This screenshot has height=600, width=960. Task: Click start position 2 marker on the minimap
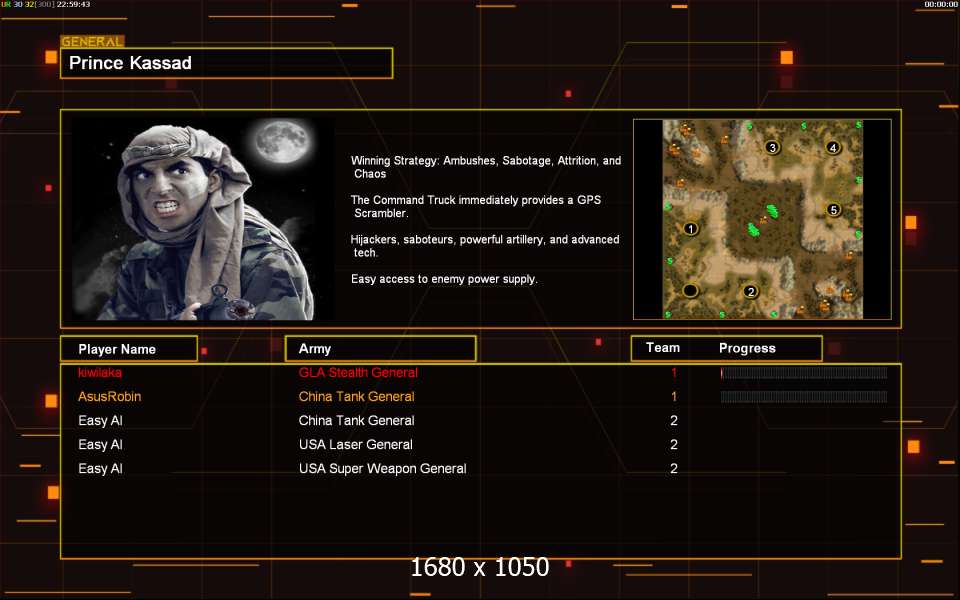[751, 291]
